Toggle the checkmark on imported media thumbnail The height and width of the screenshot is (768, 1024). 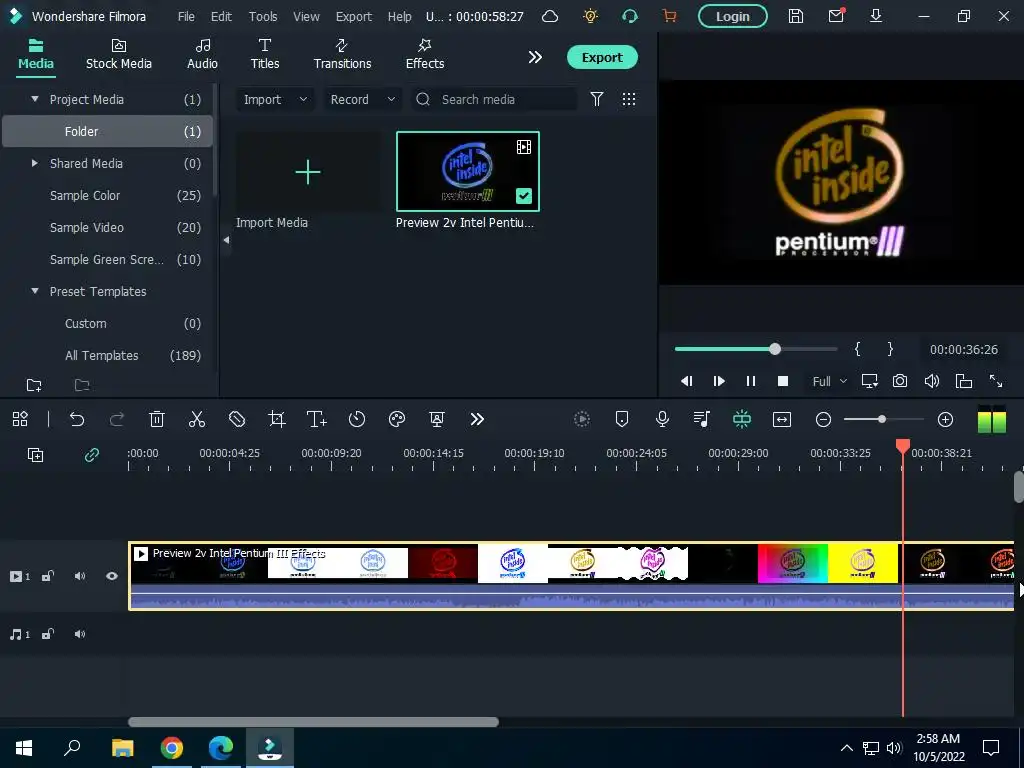tap(524, 196)
